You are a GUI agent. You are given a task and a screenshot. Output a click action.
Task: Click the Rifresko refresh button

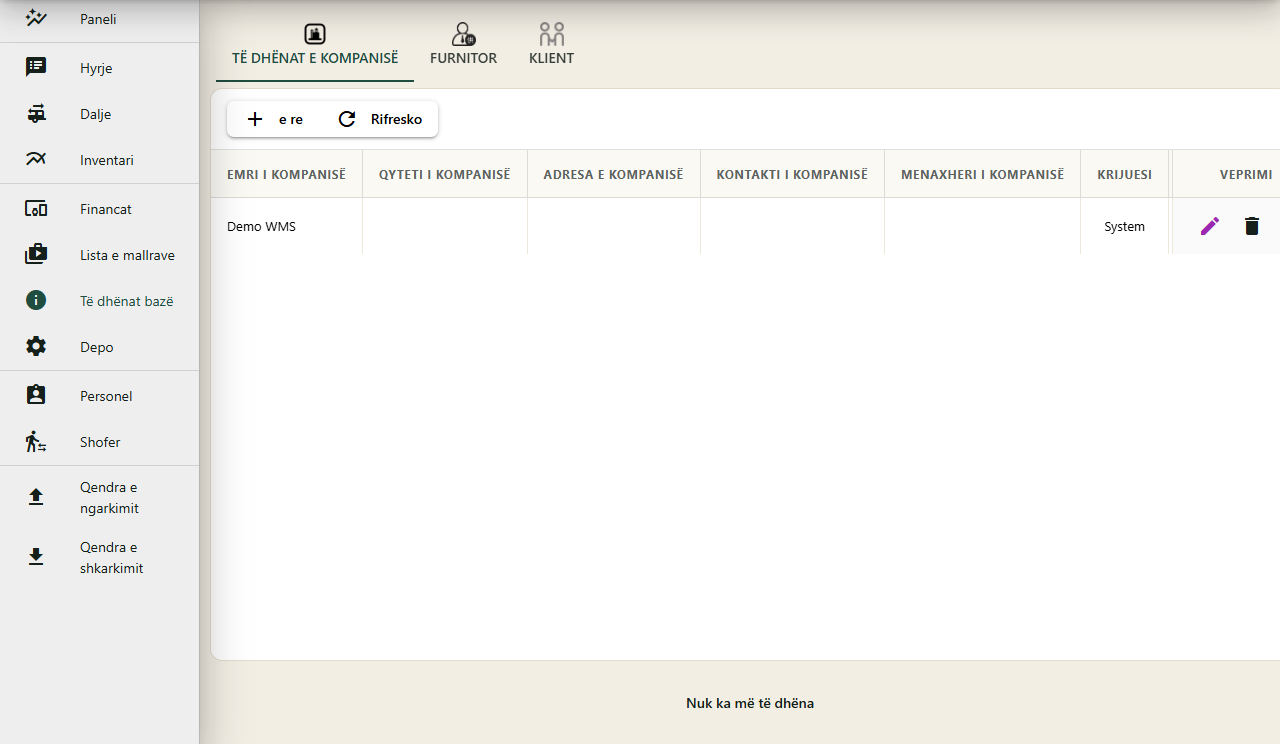click(x=380, y=119)
